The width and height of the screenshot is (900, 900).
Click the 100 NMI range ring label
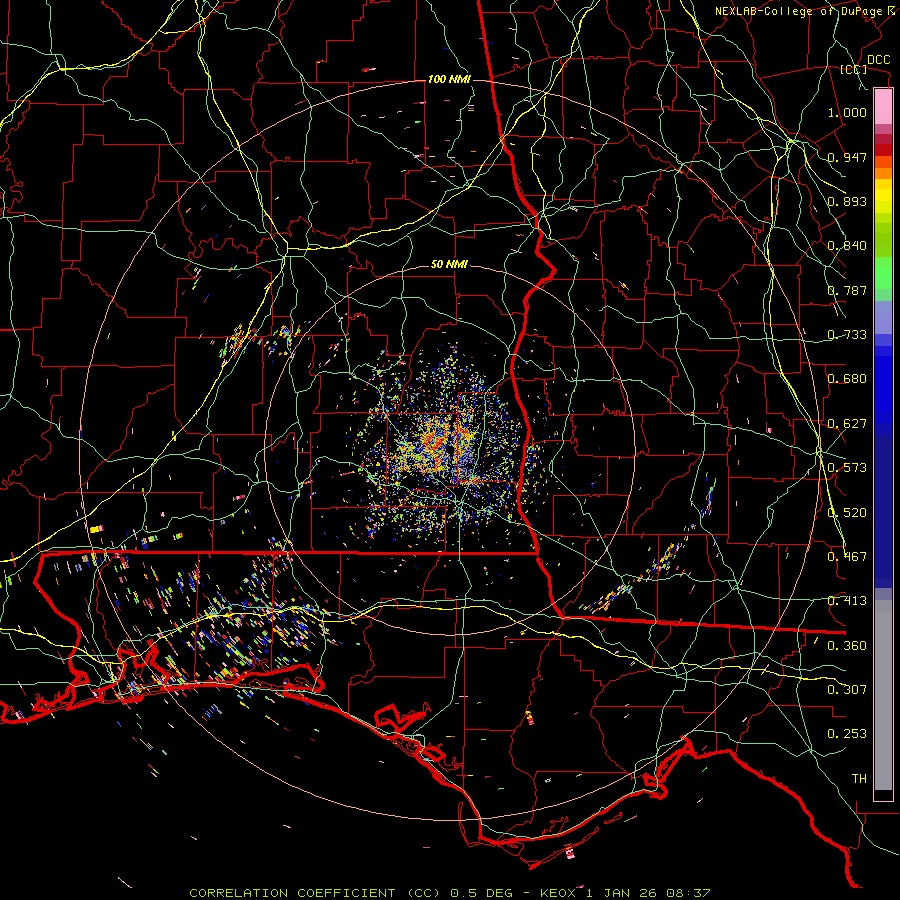[449, 79]
